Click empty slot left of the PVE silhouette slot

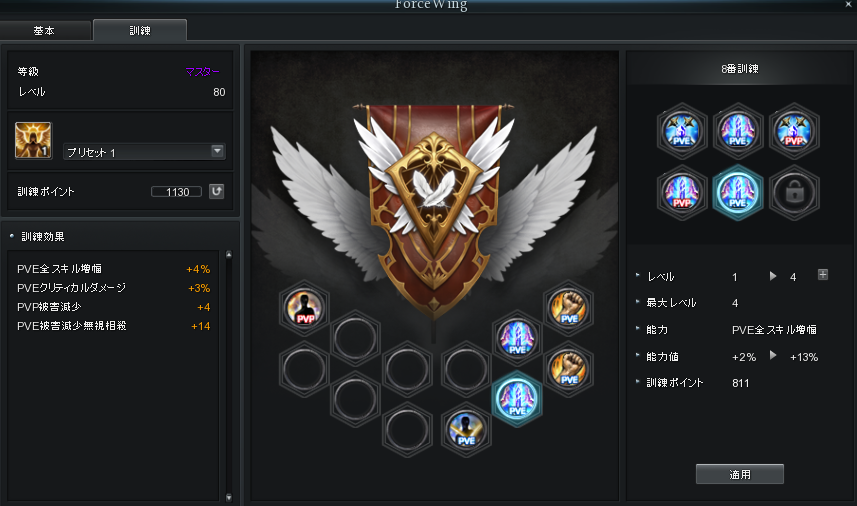click(x=407, y=430)
